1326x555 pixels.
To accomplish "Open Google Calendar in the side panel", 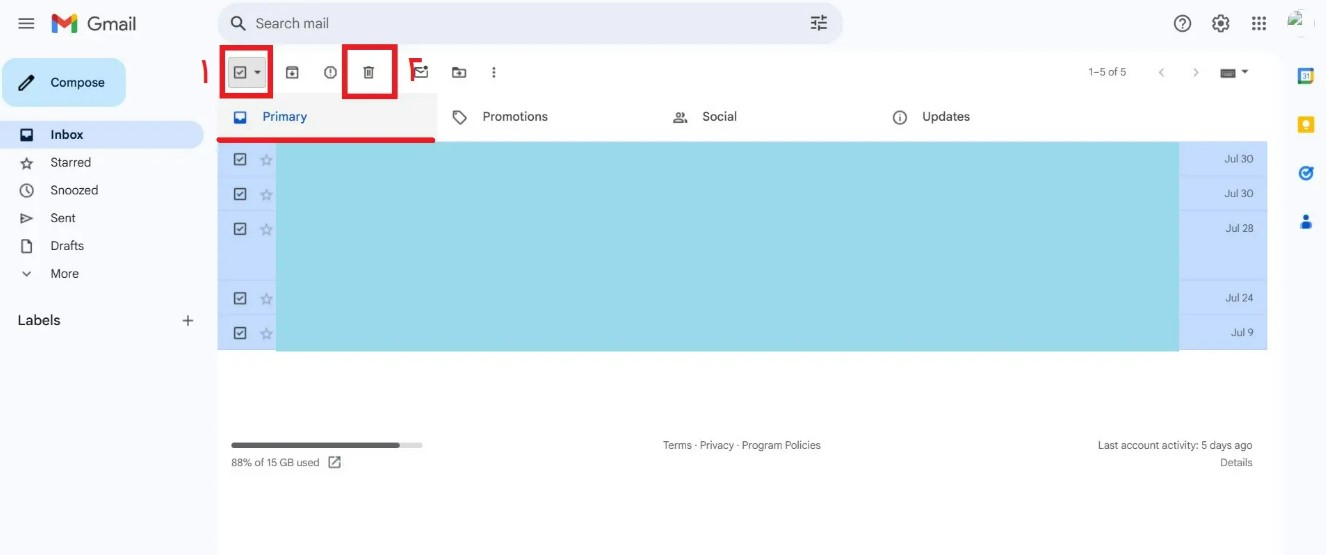I will 1305,76.
